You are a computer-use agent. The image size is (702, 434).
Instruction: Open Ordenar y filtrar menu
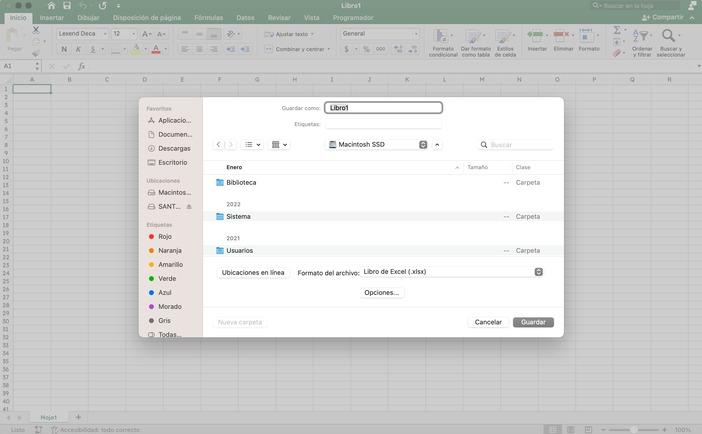[642, 43]
